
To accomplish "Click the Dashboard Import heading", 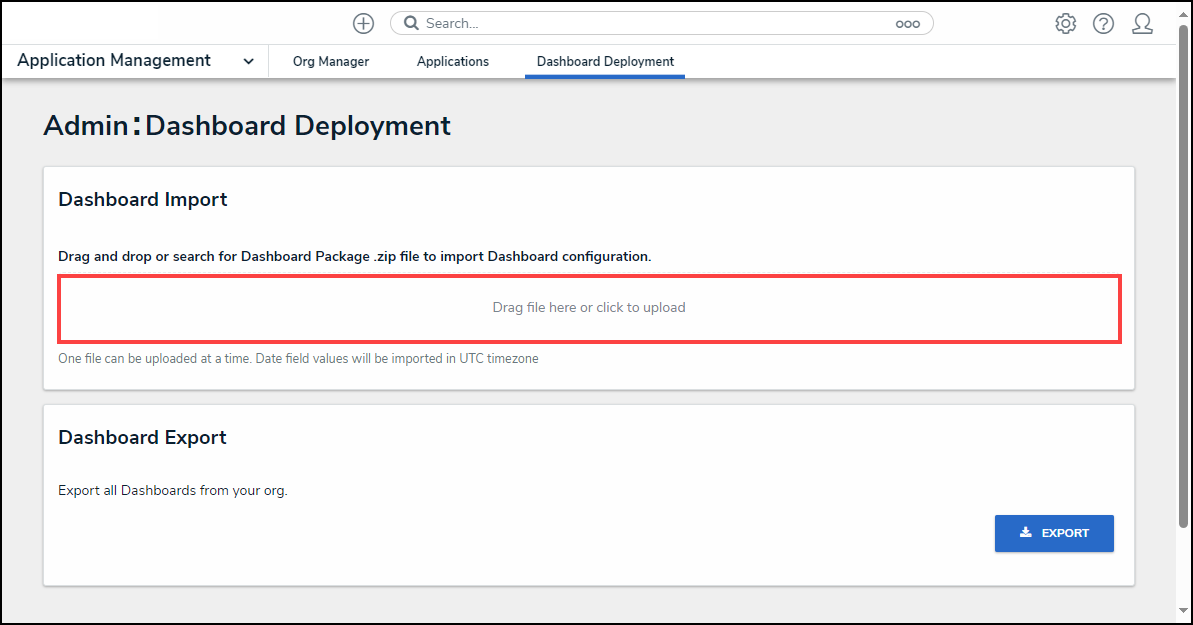I will 143,200.
